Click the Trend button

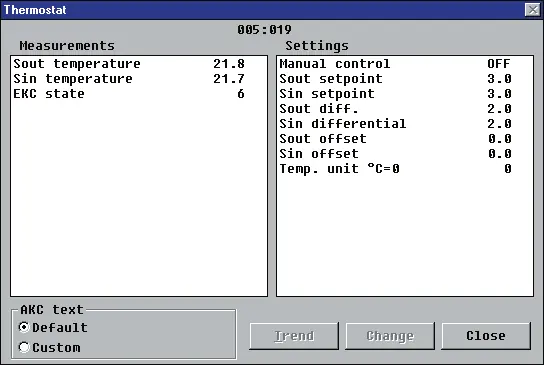[294, 336]
